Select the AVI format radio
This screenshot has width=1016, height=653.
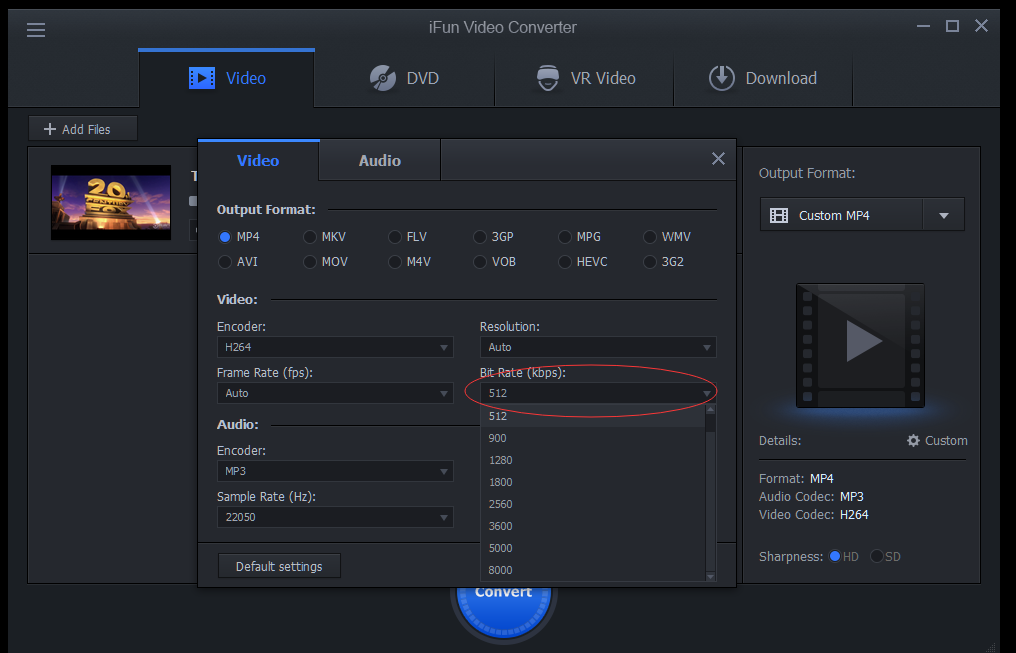(x=225, y=262)
